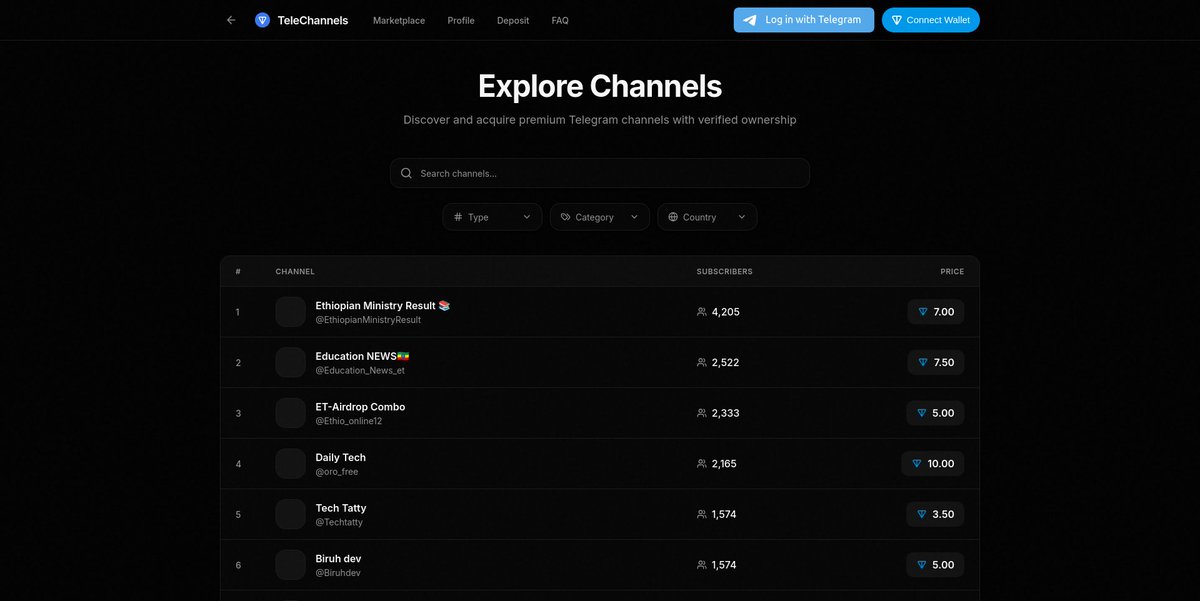Focus the Search channels input field
Viewport: 1200px width, 601px height.
coord(600,173)
